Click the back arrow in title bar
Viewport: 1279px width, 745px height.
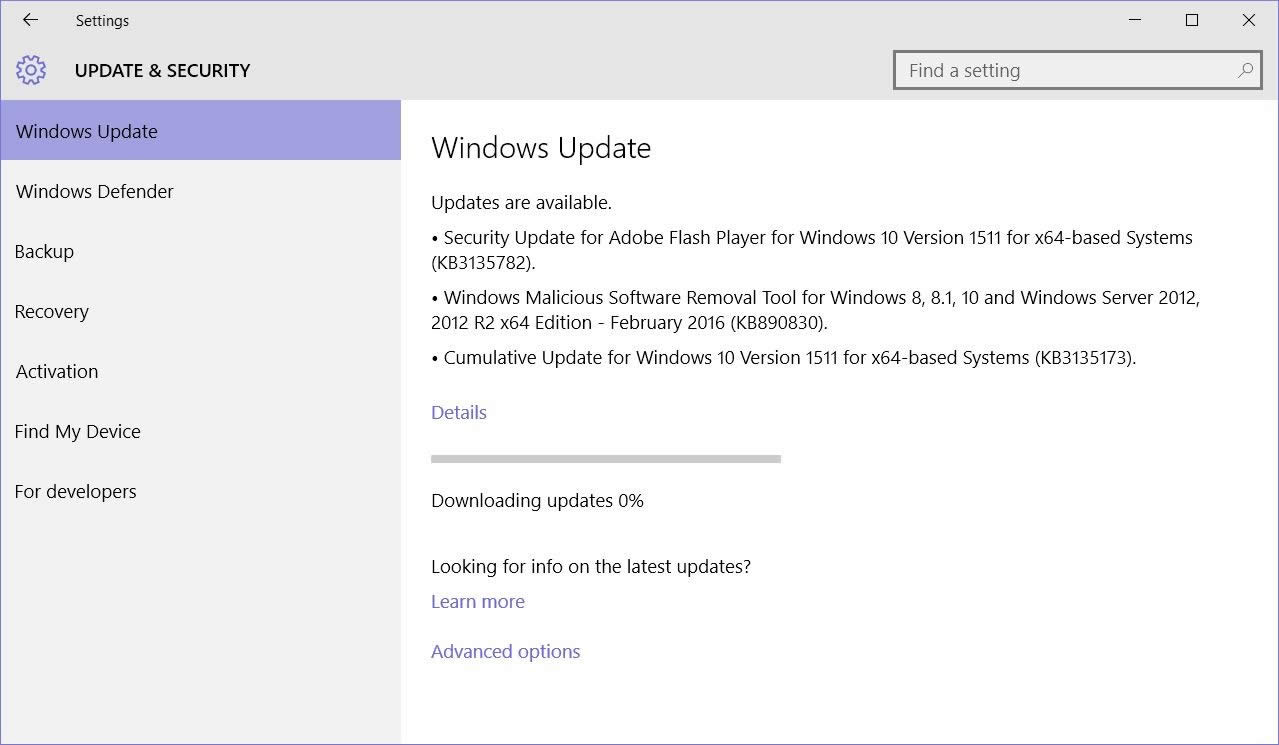(x=29, y=19)
